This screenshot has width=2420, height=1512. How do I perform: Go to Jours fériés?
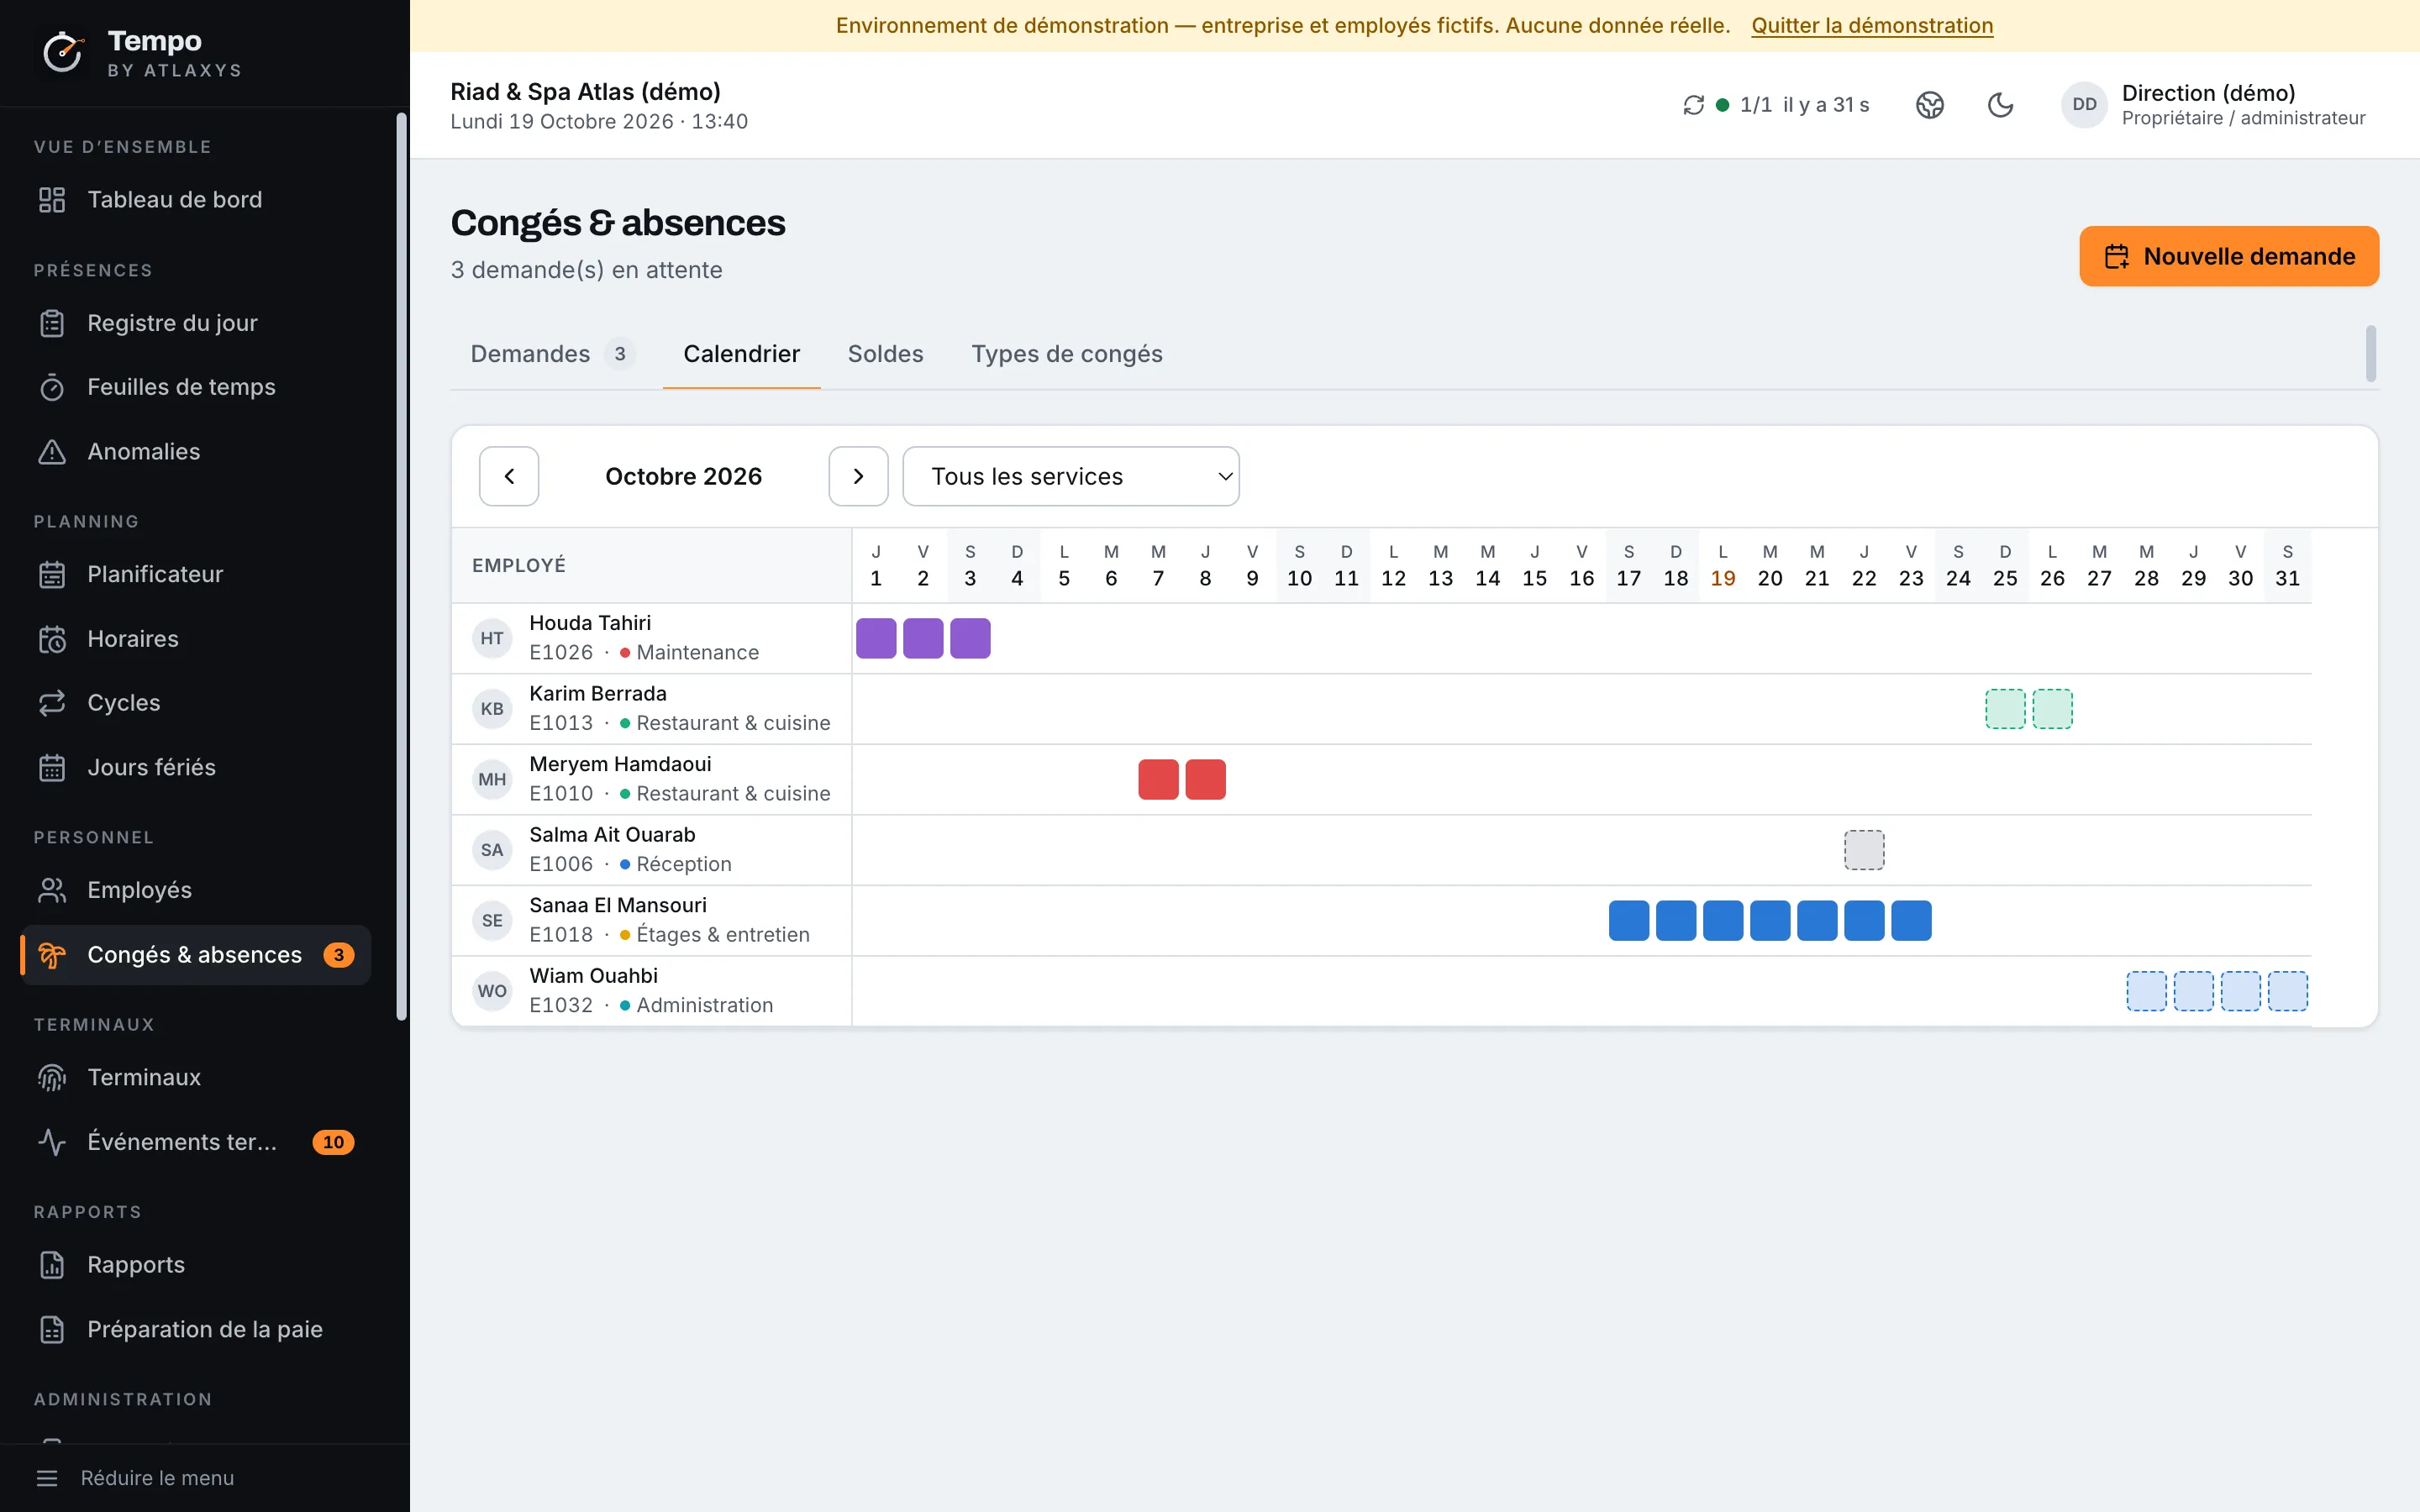(x=196, y=767)
